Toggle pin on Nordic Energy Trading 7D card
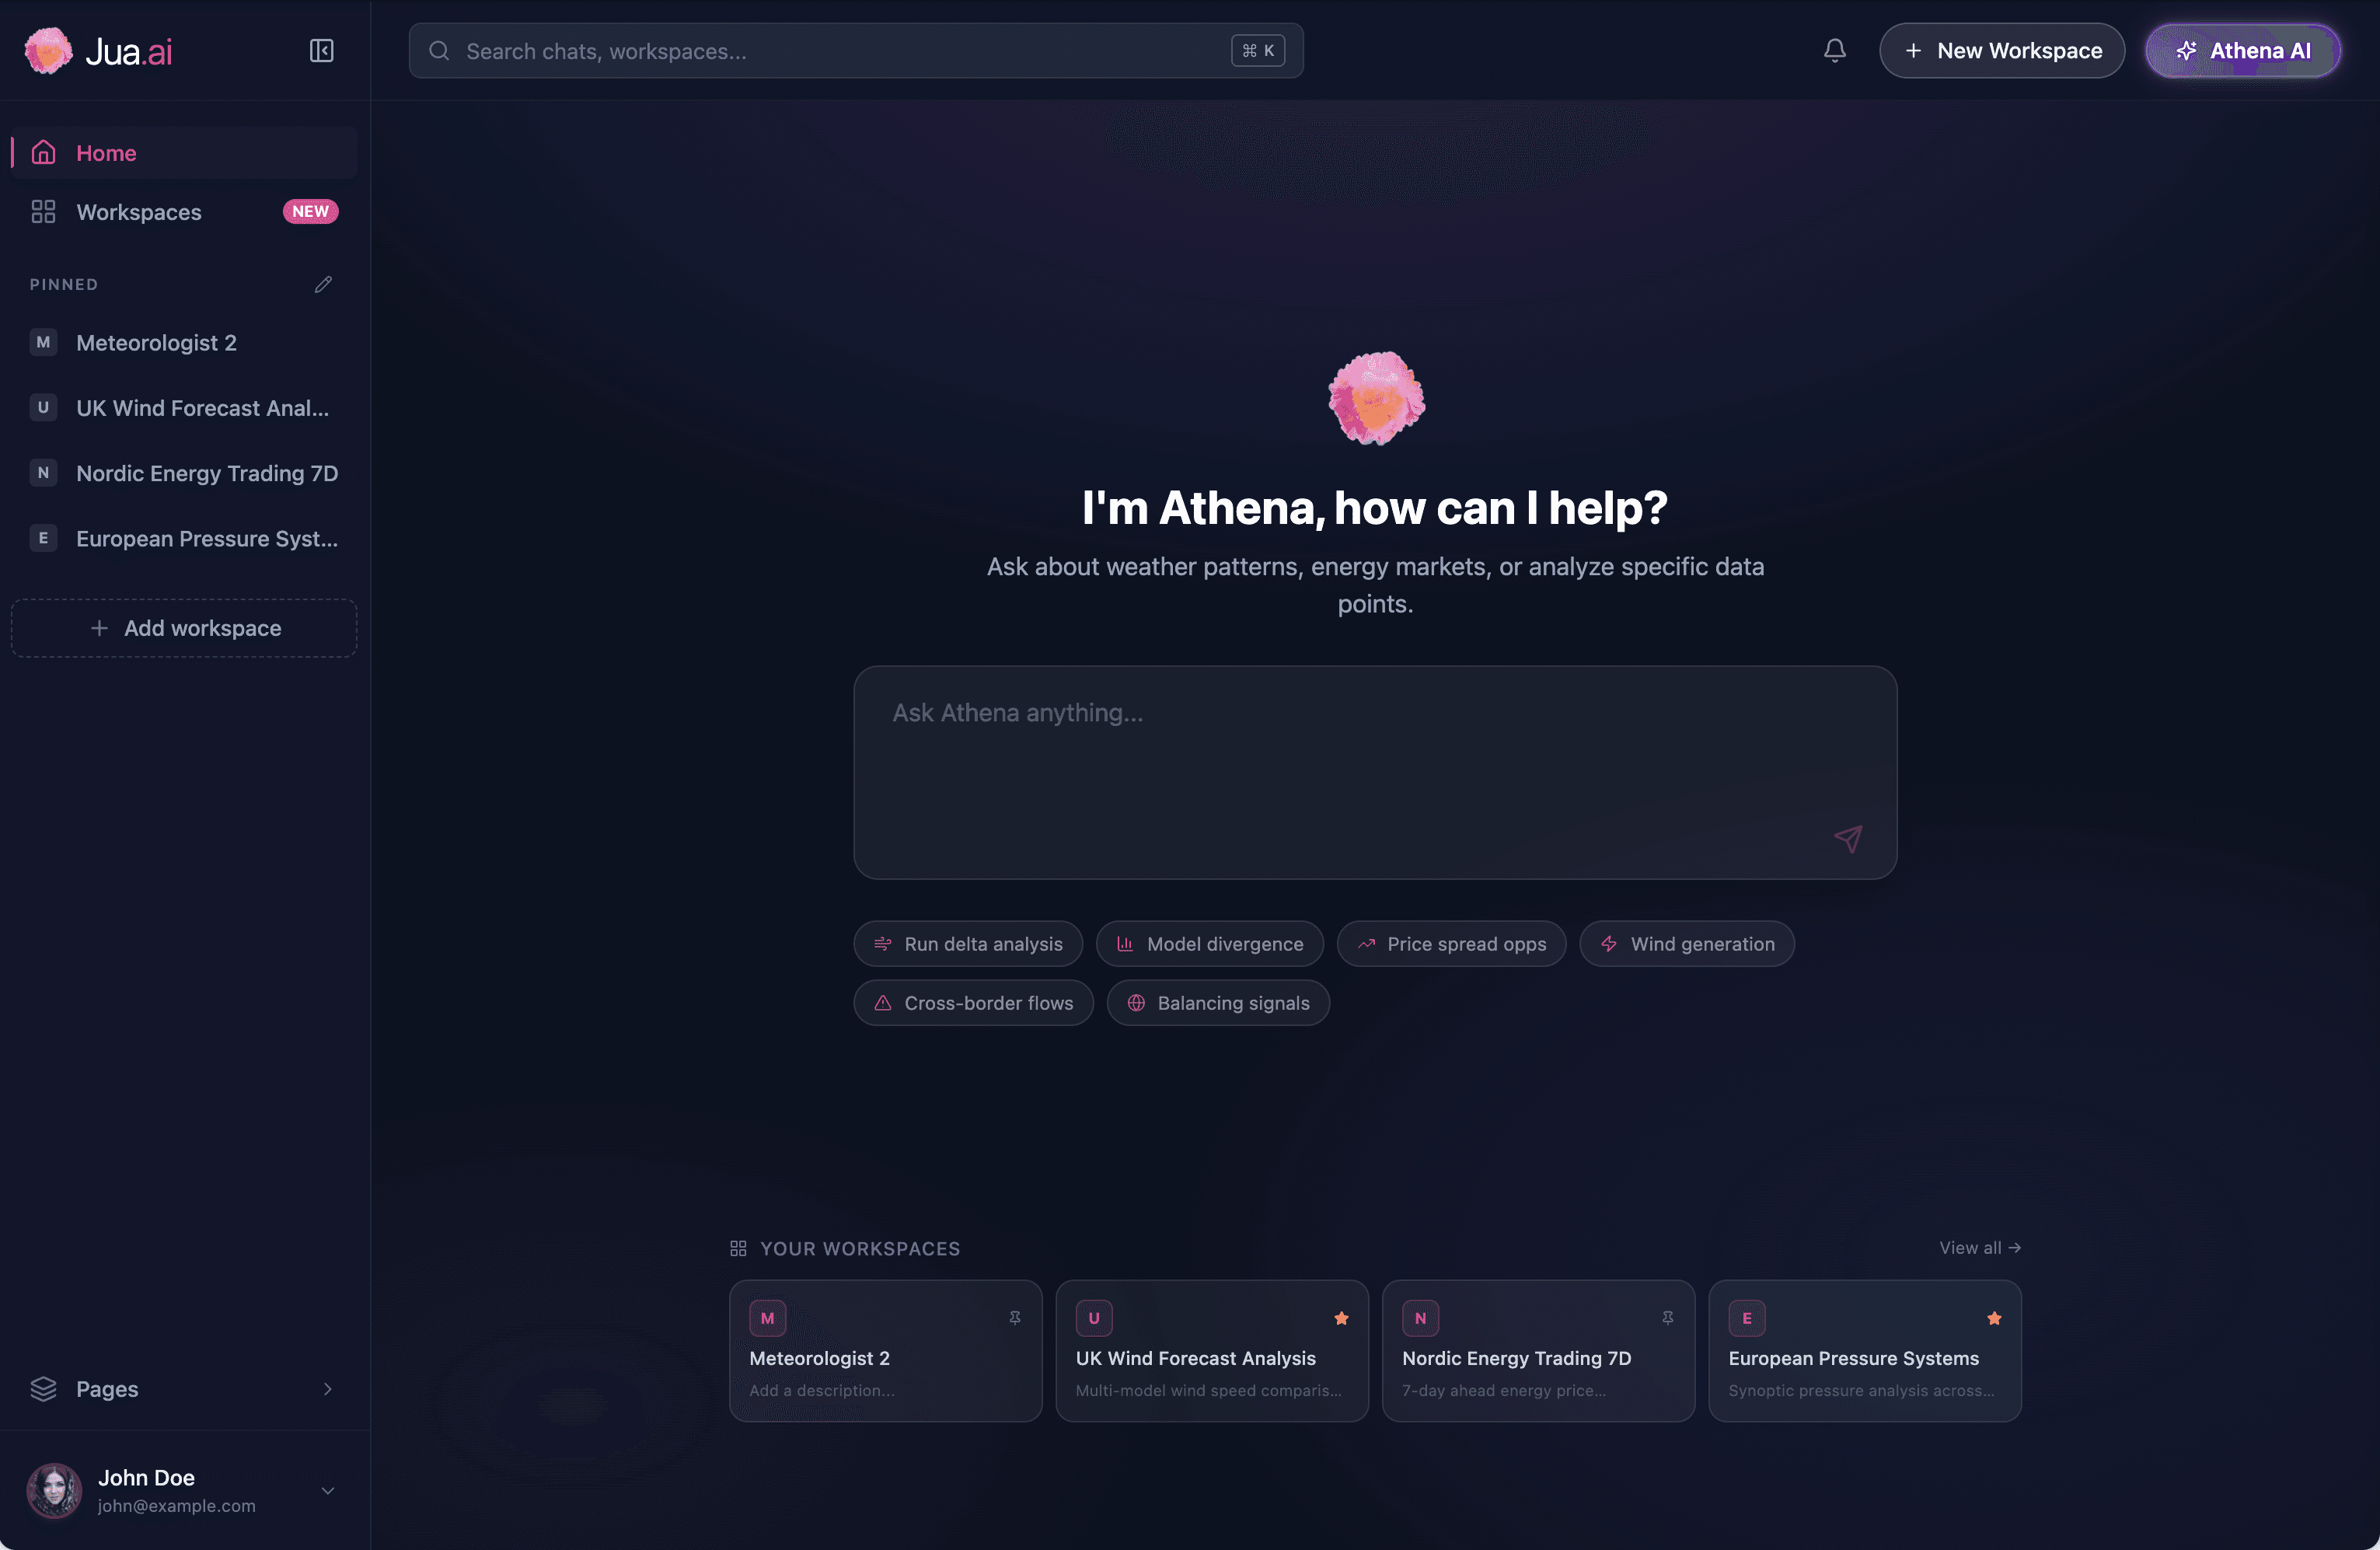 [1668, 1318]
